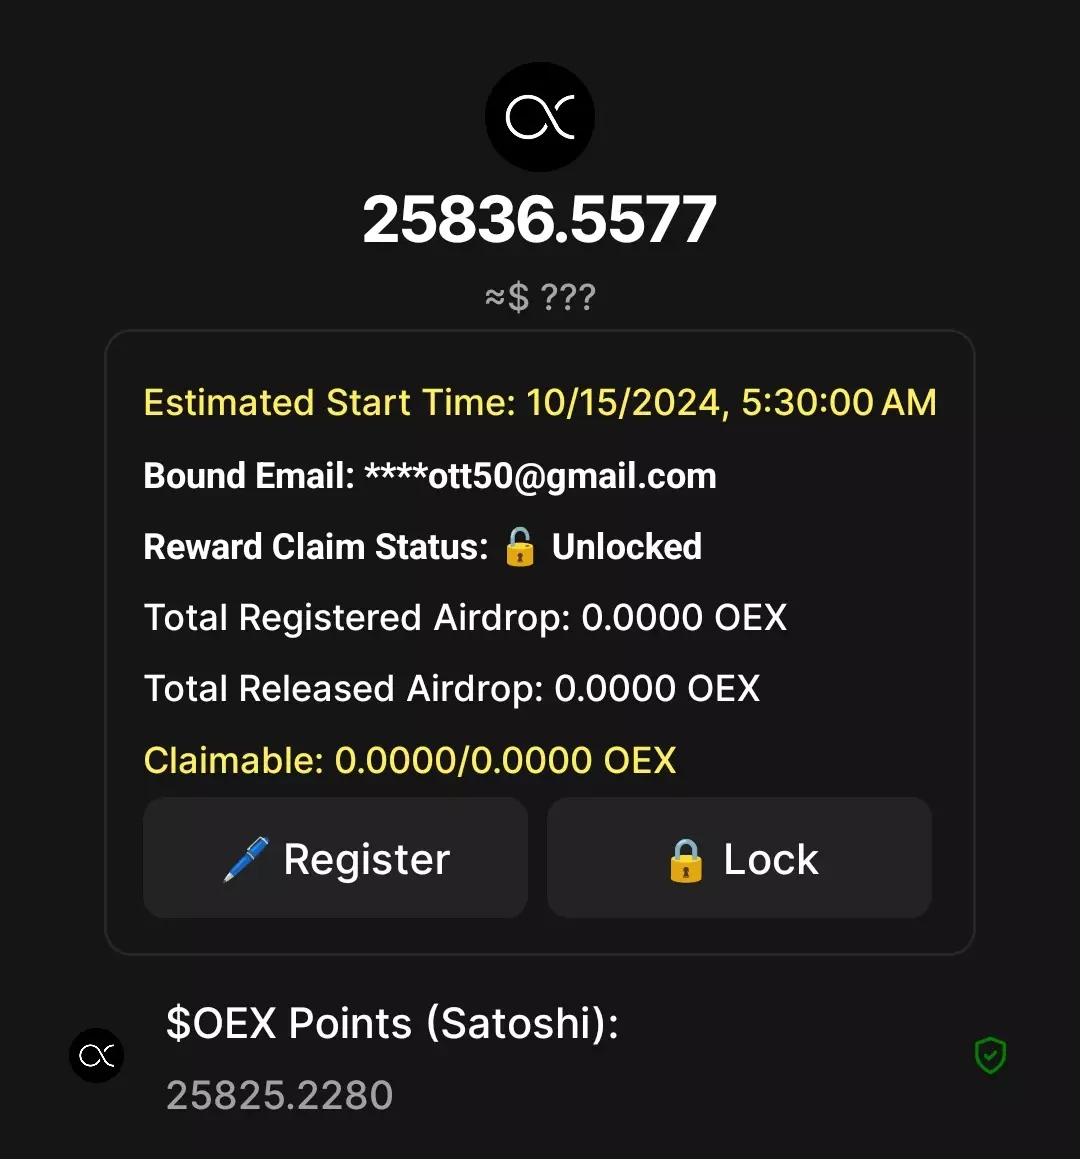Click the Unlocked status text
The height and width of the screenshot is (1159, 1080).
click(627, 547)
